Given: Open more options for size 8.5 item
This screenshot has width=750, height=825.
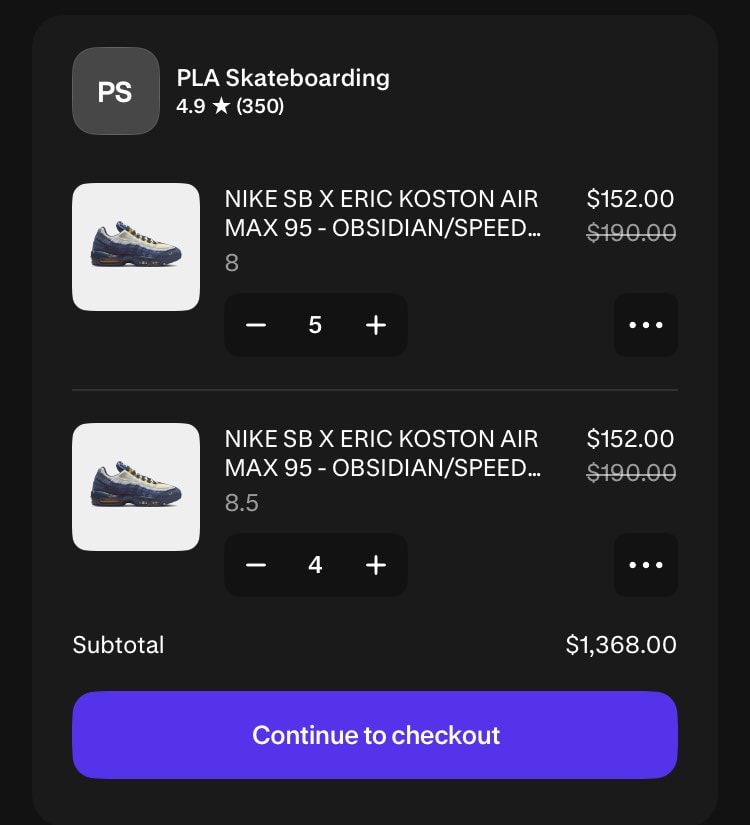Looking at the screenshot, I should click(x=645, y=565).
